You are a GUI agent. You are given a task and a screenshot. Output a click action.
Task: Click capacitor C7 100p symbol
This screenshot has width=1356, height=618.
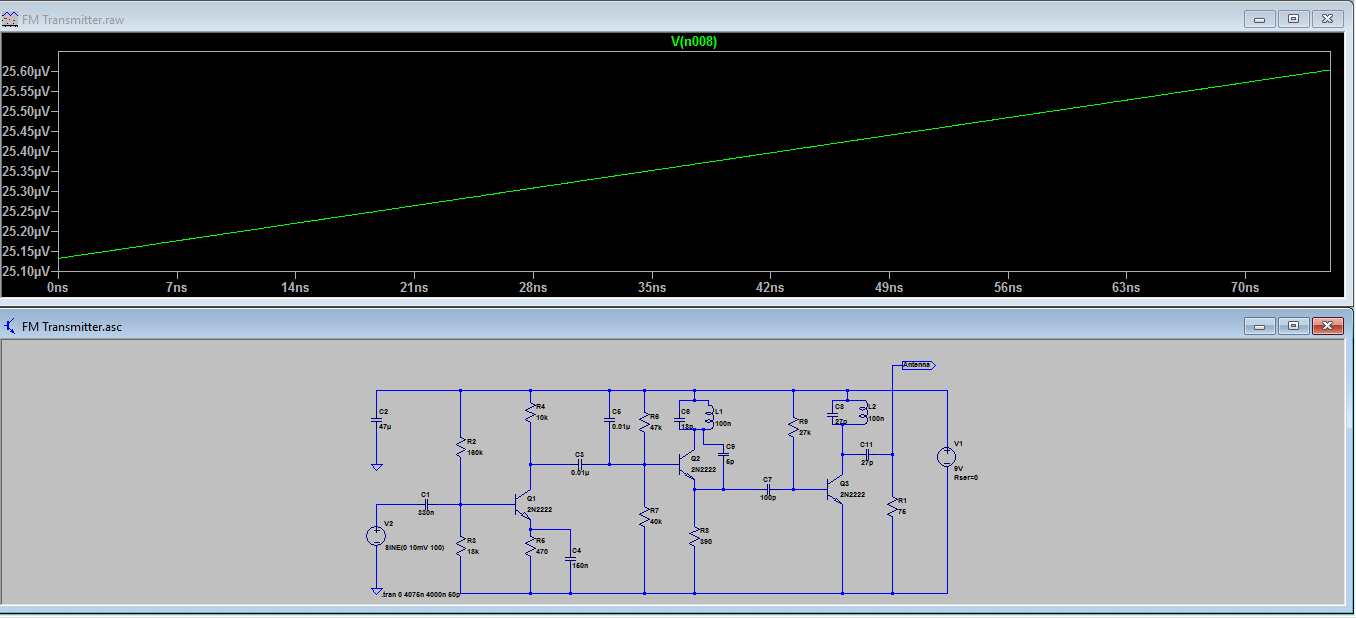[770, 490]
